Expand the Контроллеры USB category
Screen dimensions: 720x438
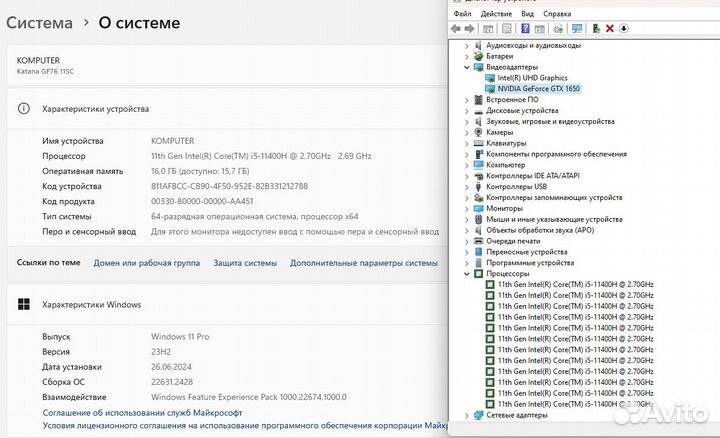(x=467, y=186)
